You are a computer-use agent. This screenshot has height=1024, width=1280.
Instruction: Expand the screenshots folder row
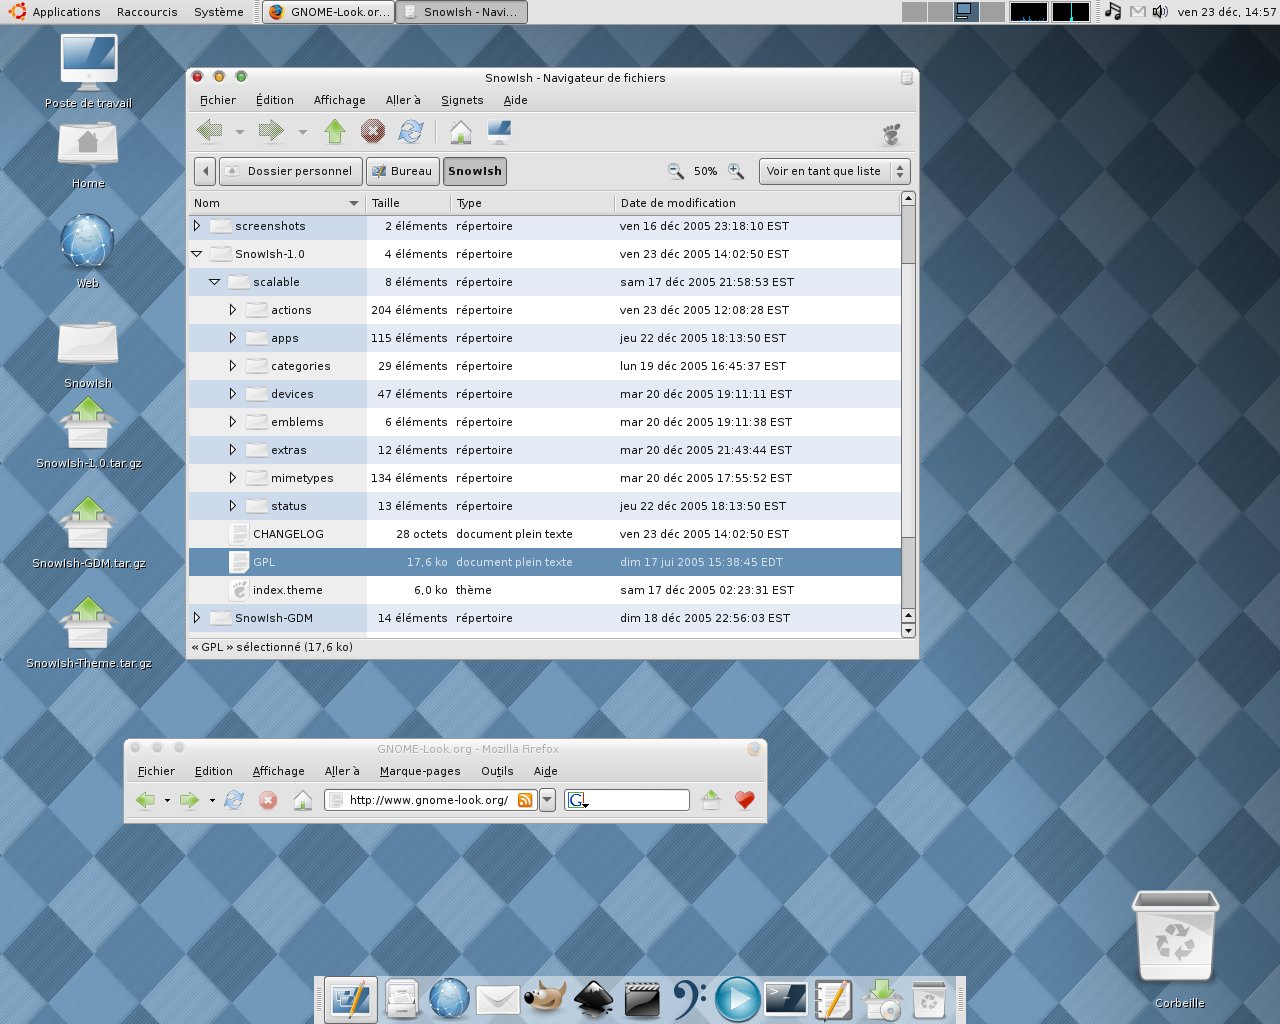pos(197,226)
